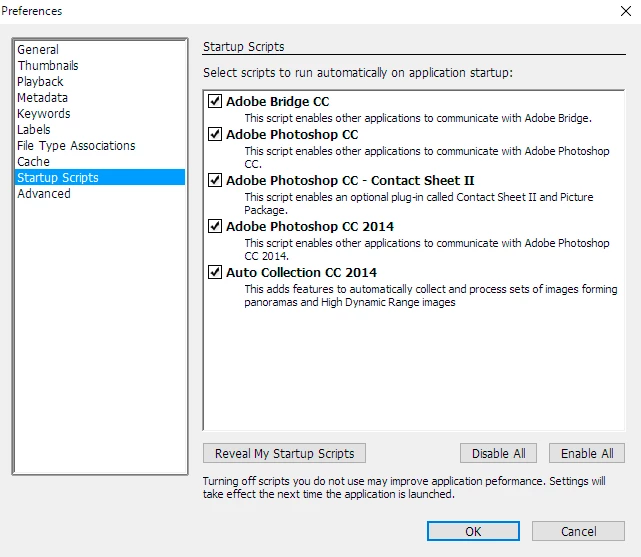The height and width of the screenshot is (557, 641).
Task: Select Keywords in the category list
Action: (x=100, y=113)
